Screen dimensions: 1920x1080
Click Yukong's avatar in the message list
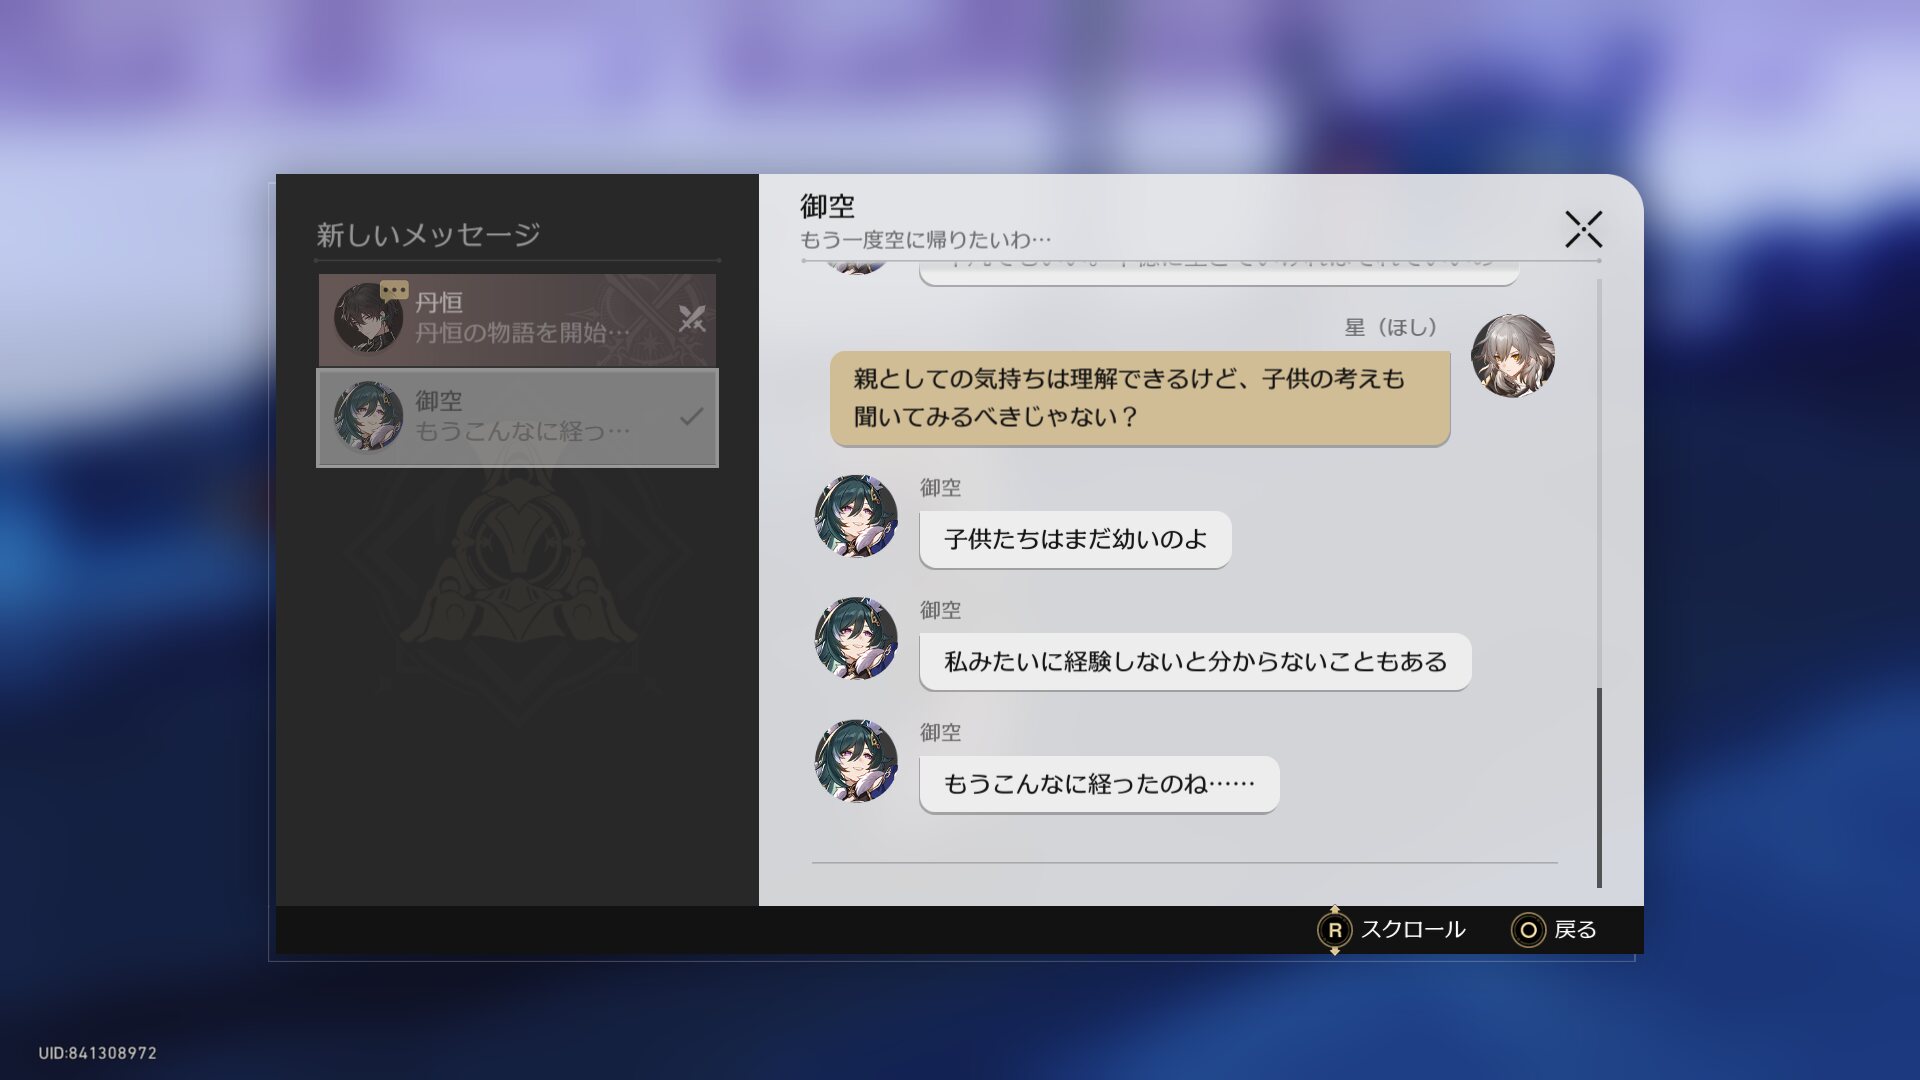[367, 417]
